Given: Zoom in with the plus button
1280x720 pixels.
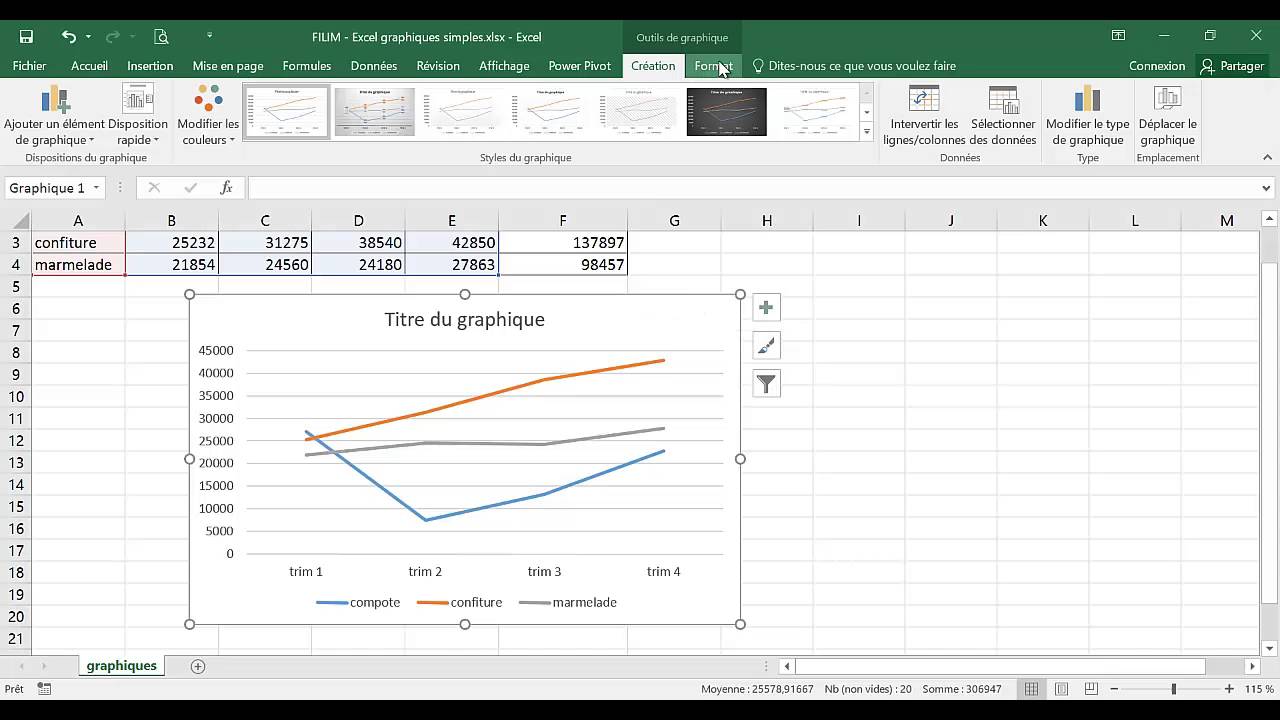Looking at the screenshot, I should coord(1229,689).
